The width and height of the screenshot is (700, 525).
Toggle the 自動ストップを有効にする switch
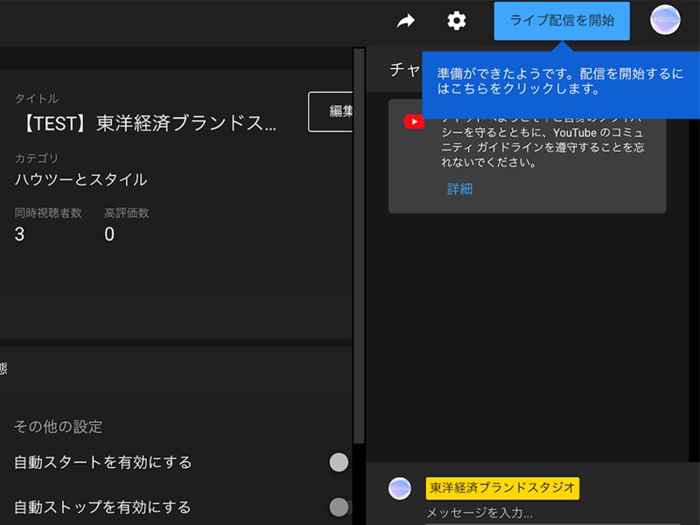pos(340,507)
